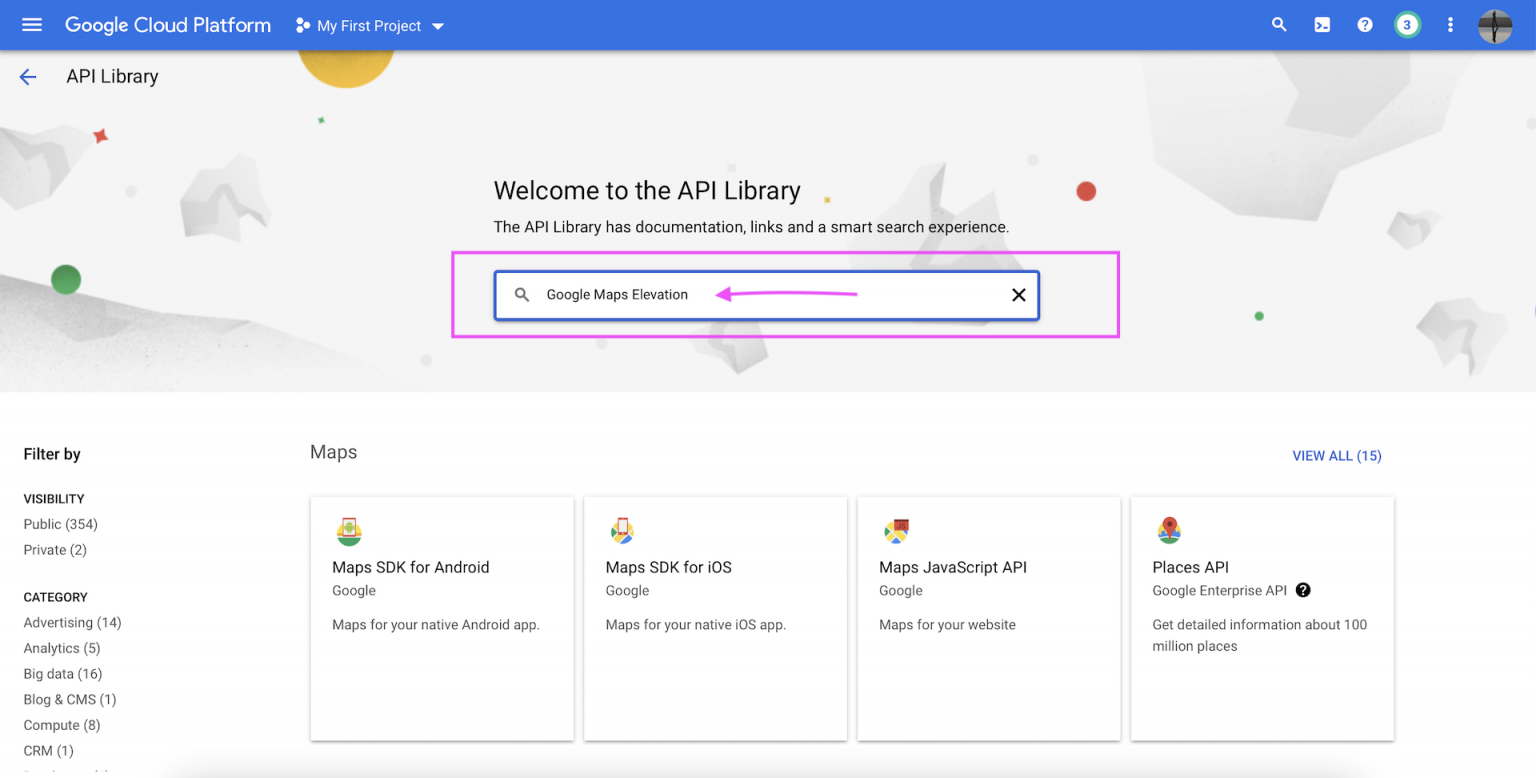Clear the search field with the X
Image resolution: width=1536 pixels, height=778 pixels.
(x=1018, y=294)
